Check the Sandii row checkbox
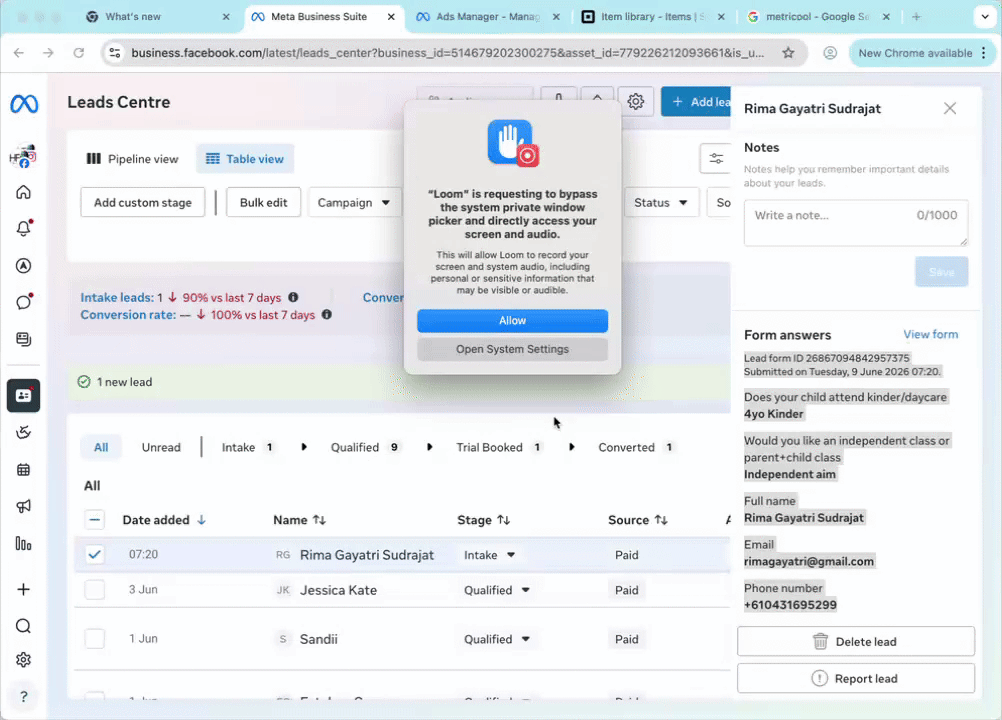The image size is (1002, 720). (95, 638)
